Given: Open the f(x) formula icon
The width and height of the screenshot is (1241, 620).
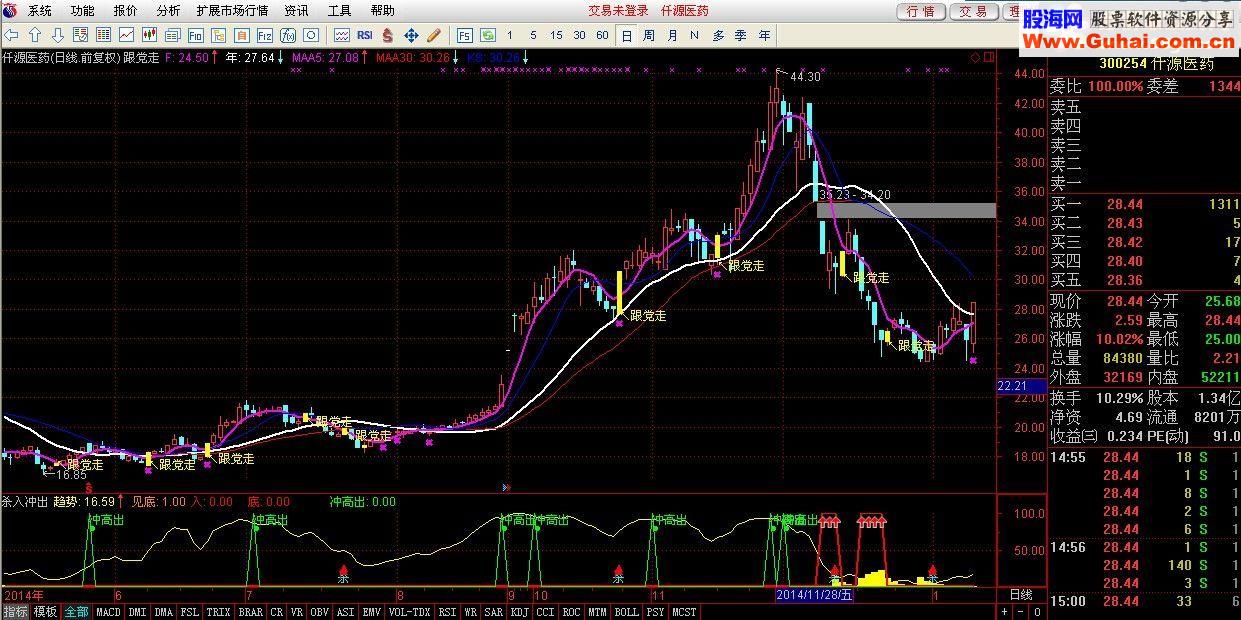Looking at the screenshot, I should pos(288,35).
